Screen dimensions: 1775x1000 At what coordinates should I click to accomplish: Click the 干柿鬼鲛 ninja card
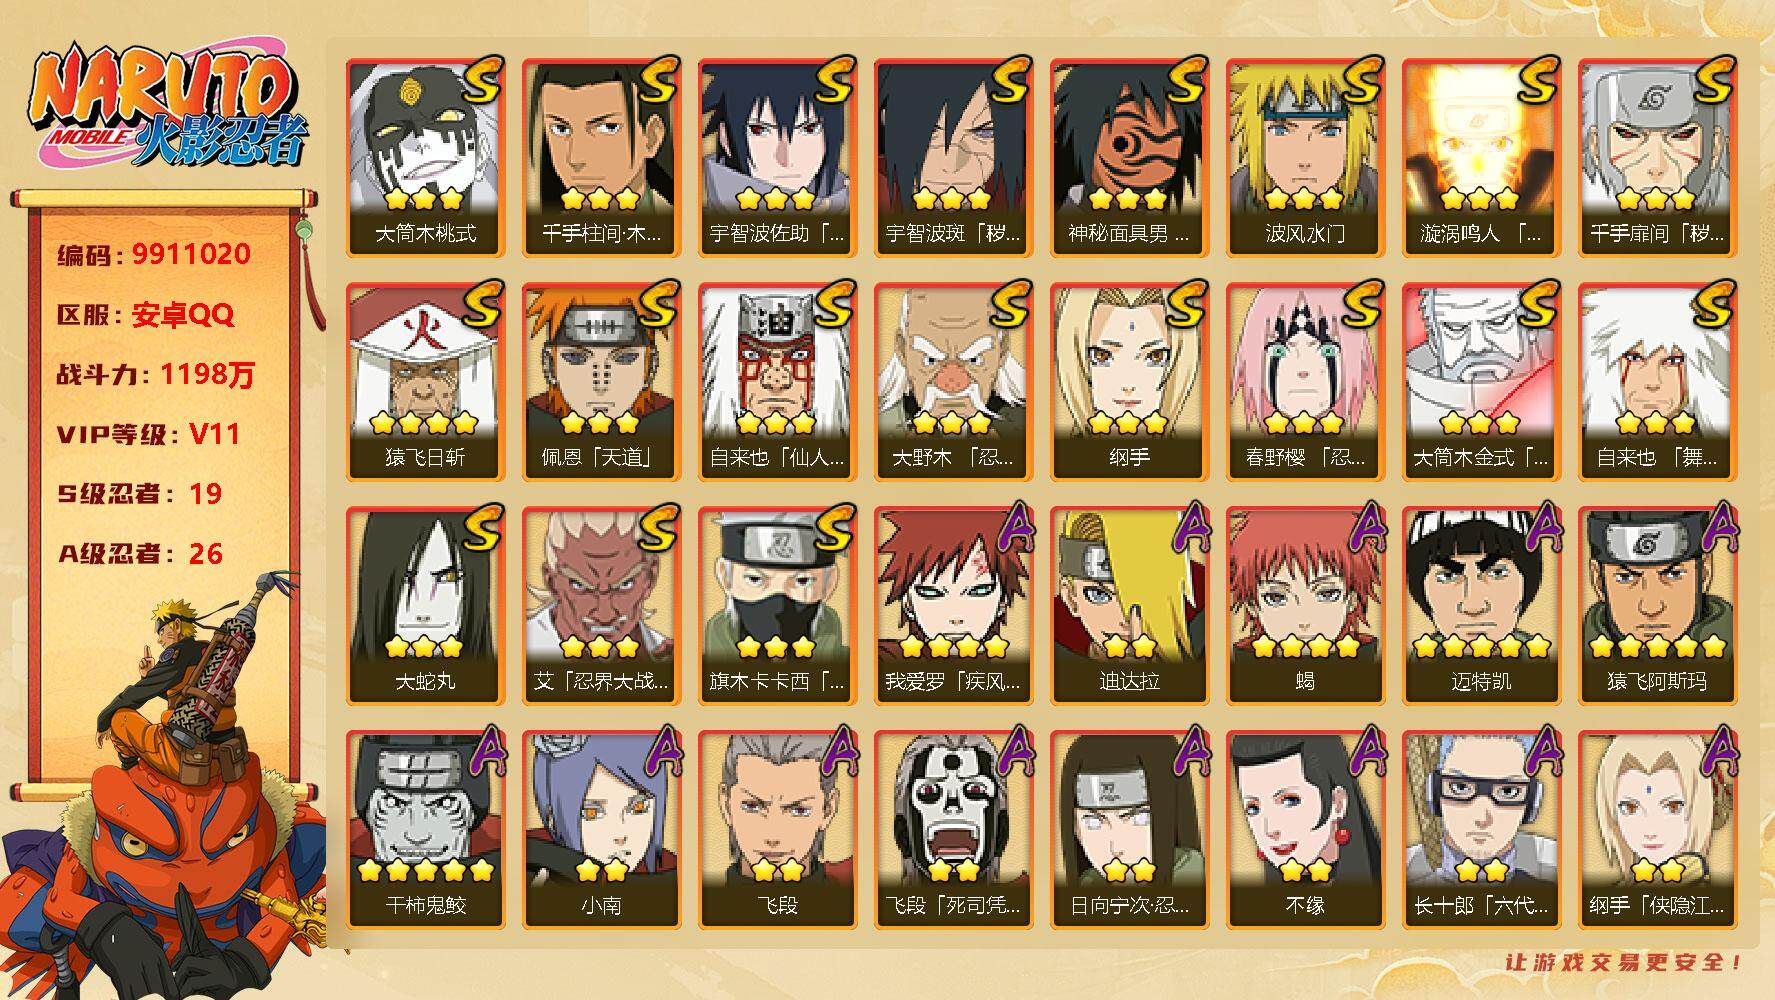[x=425, y=830]
